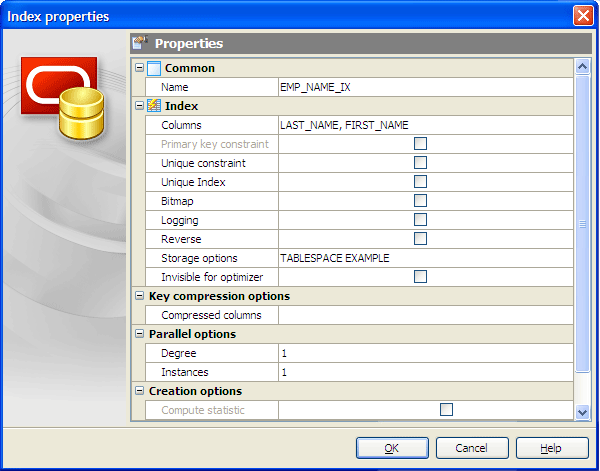Close the Index properties dialog
This screenshot has width=600, height=471.
click(582, 16)
